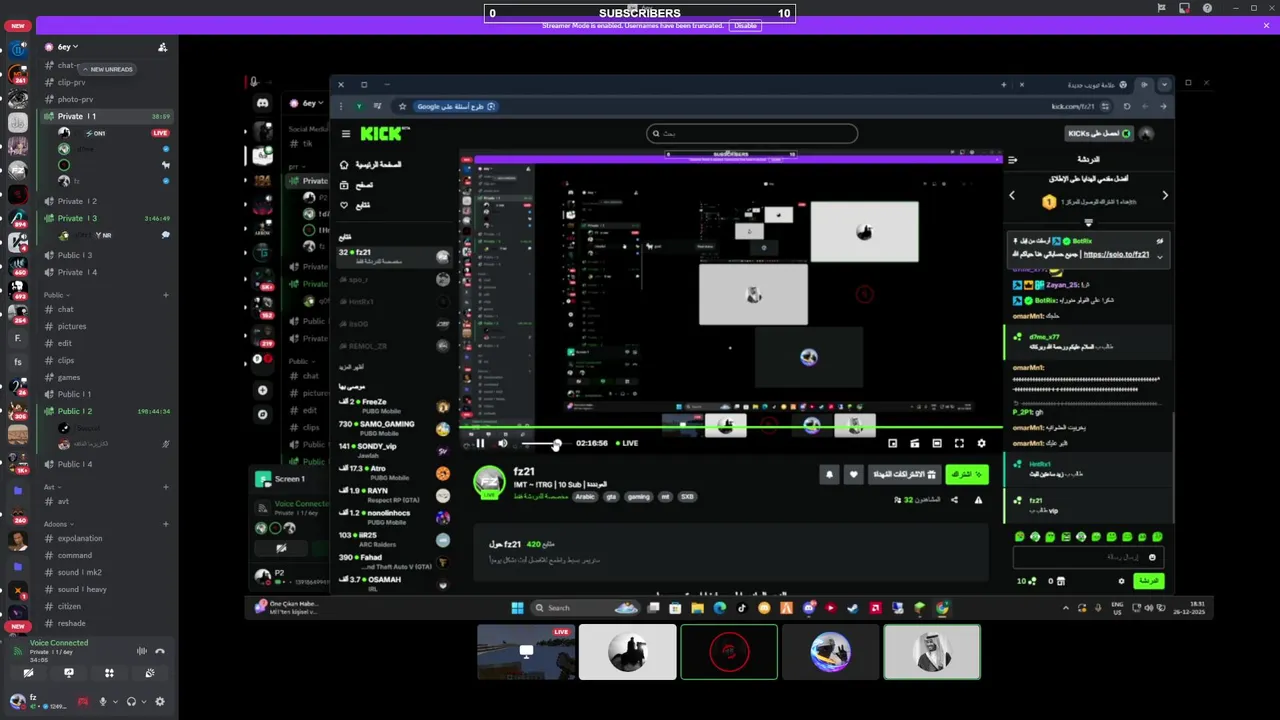The width and height of the screenshot is (1280, 720).
Task: Join the Private 3 voice channel
Action: click(106, 218)
